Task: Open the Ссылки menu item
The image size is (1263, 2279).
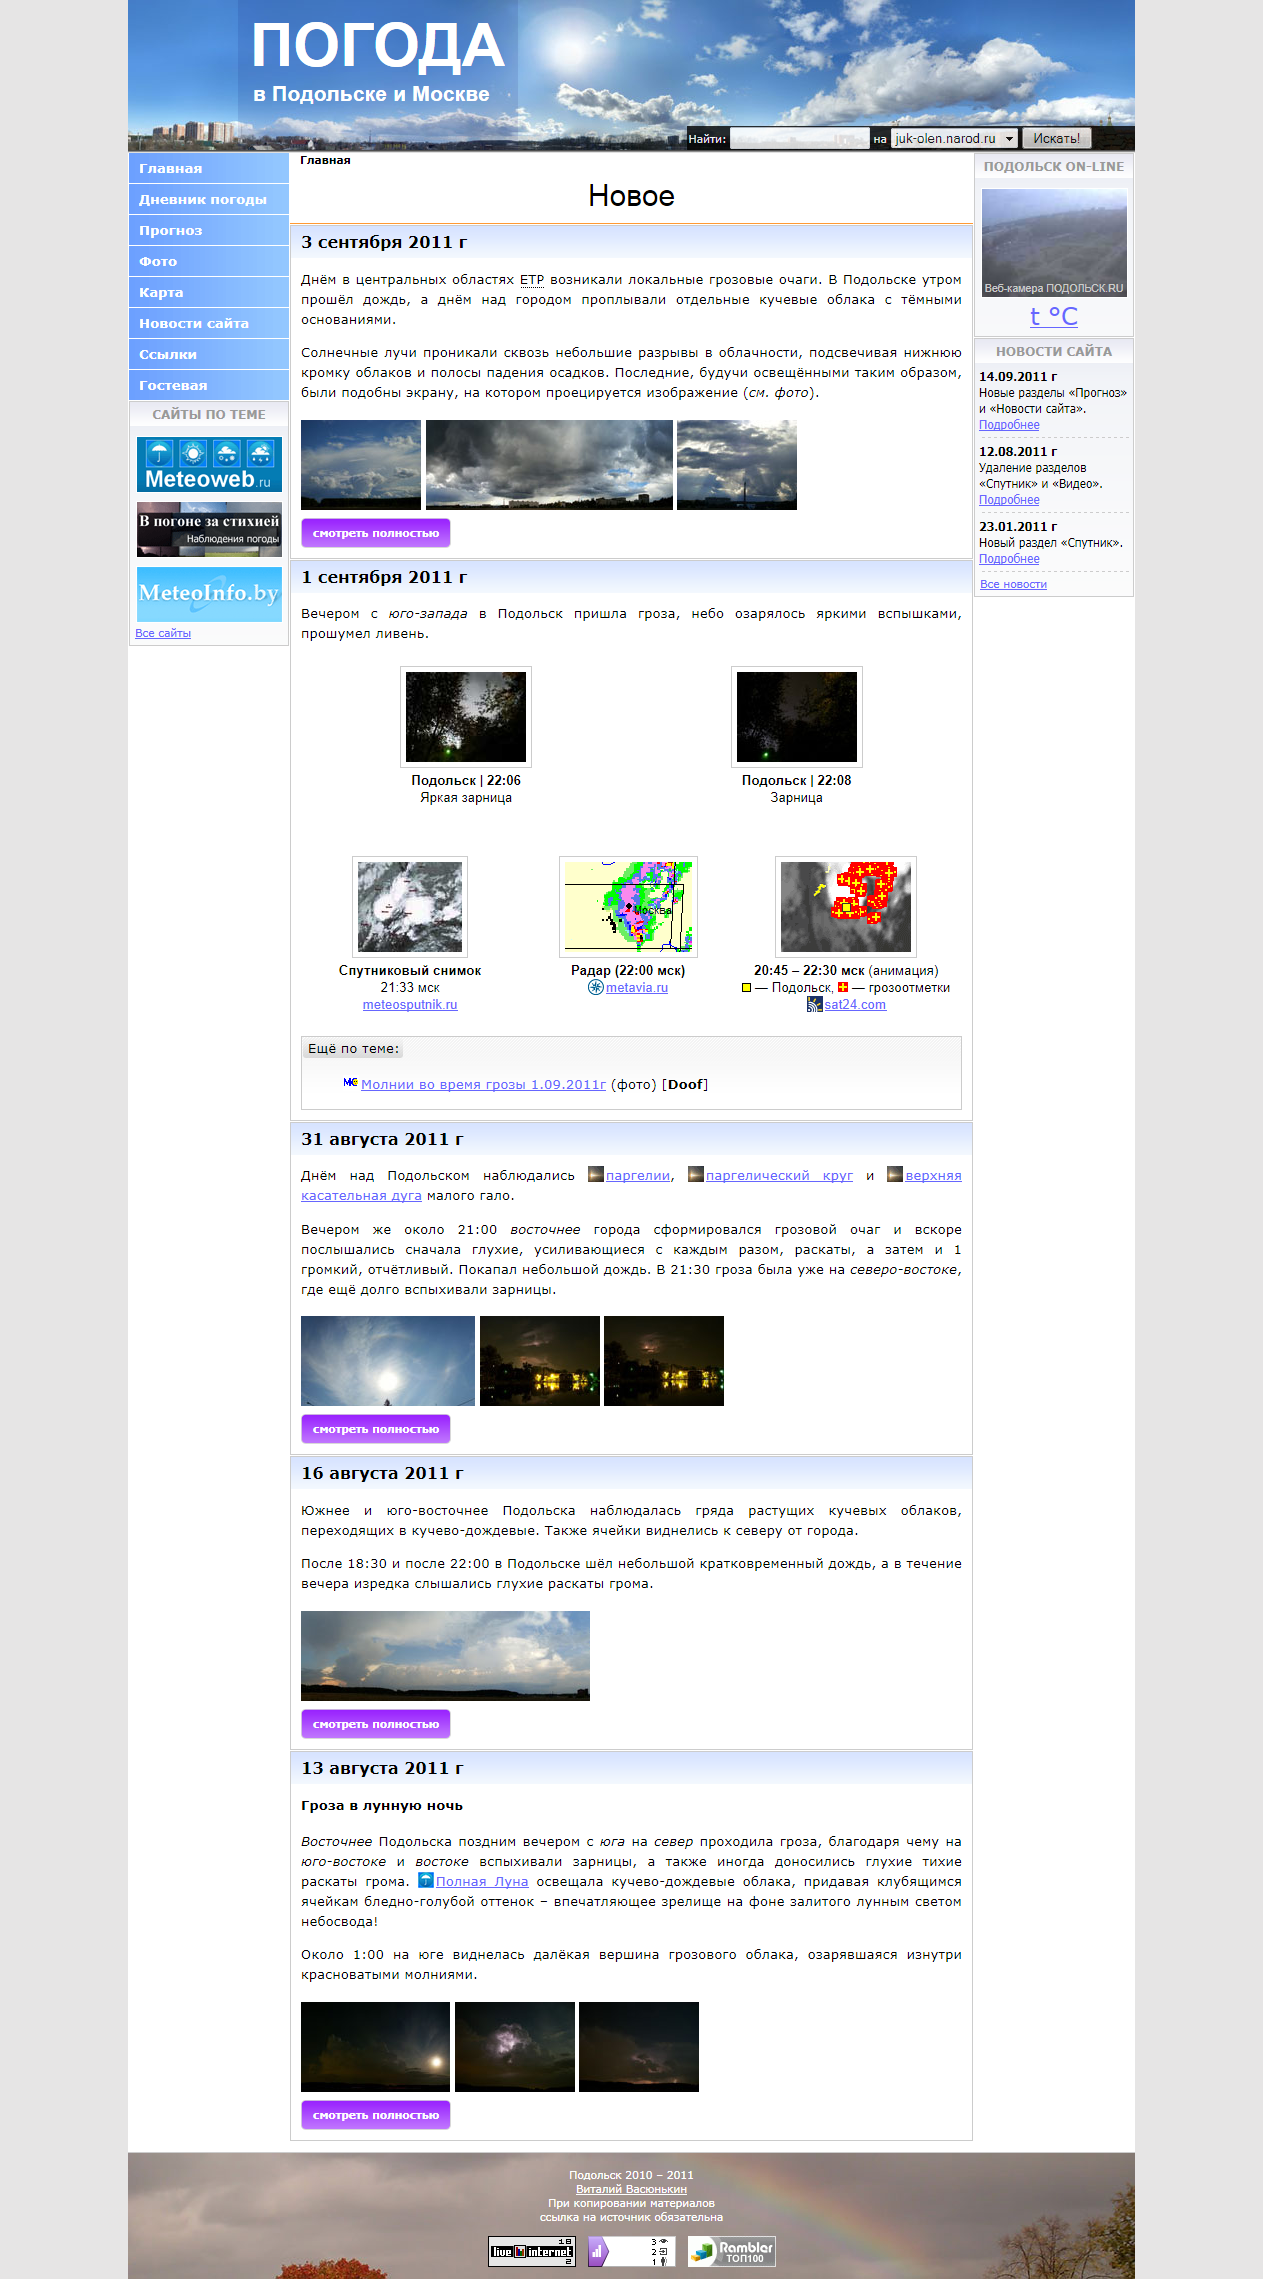Action: [208, 354]
